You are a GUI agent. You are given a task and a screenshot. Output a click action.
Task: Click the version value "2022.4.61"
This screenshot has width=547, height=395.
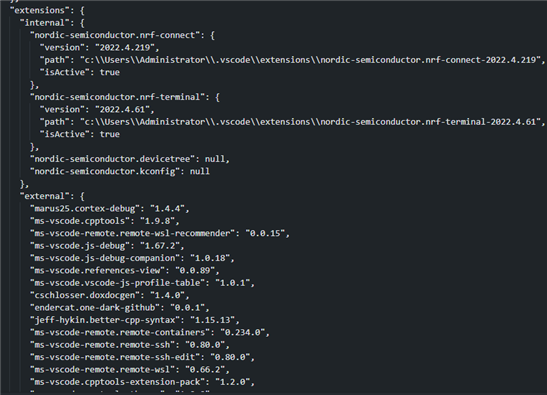(122, 110)
